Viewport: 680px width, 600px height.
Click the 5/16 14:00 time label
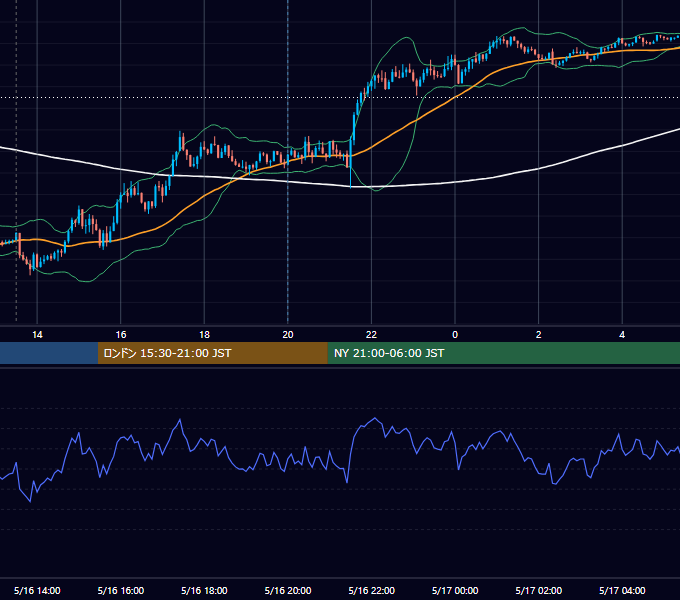[37, 590]
